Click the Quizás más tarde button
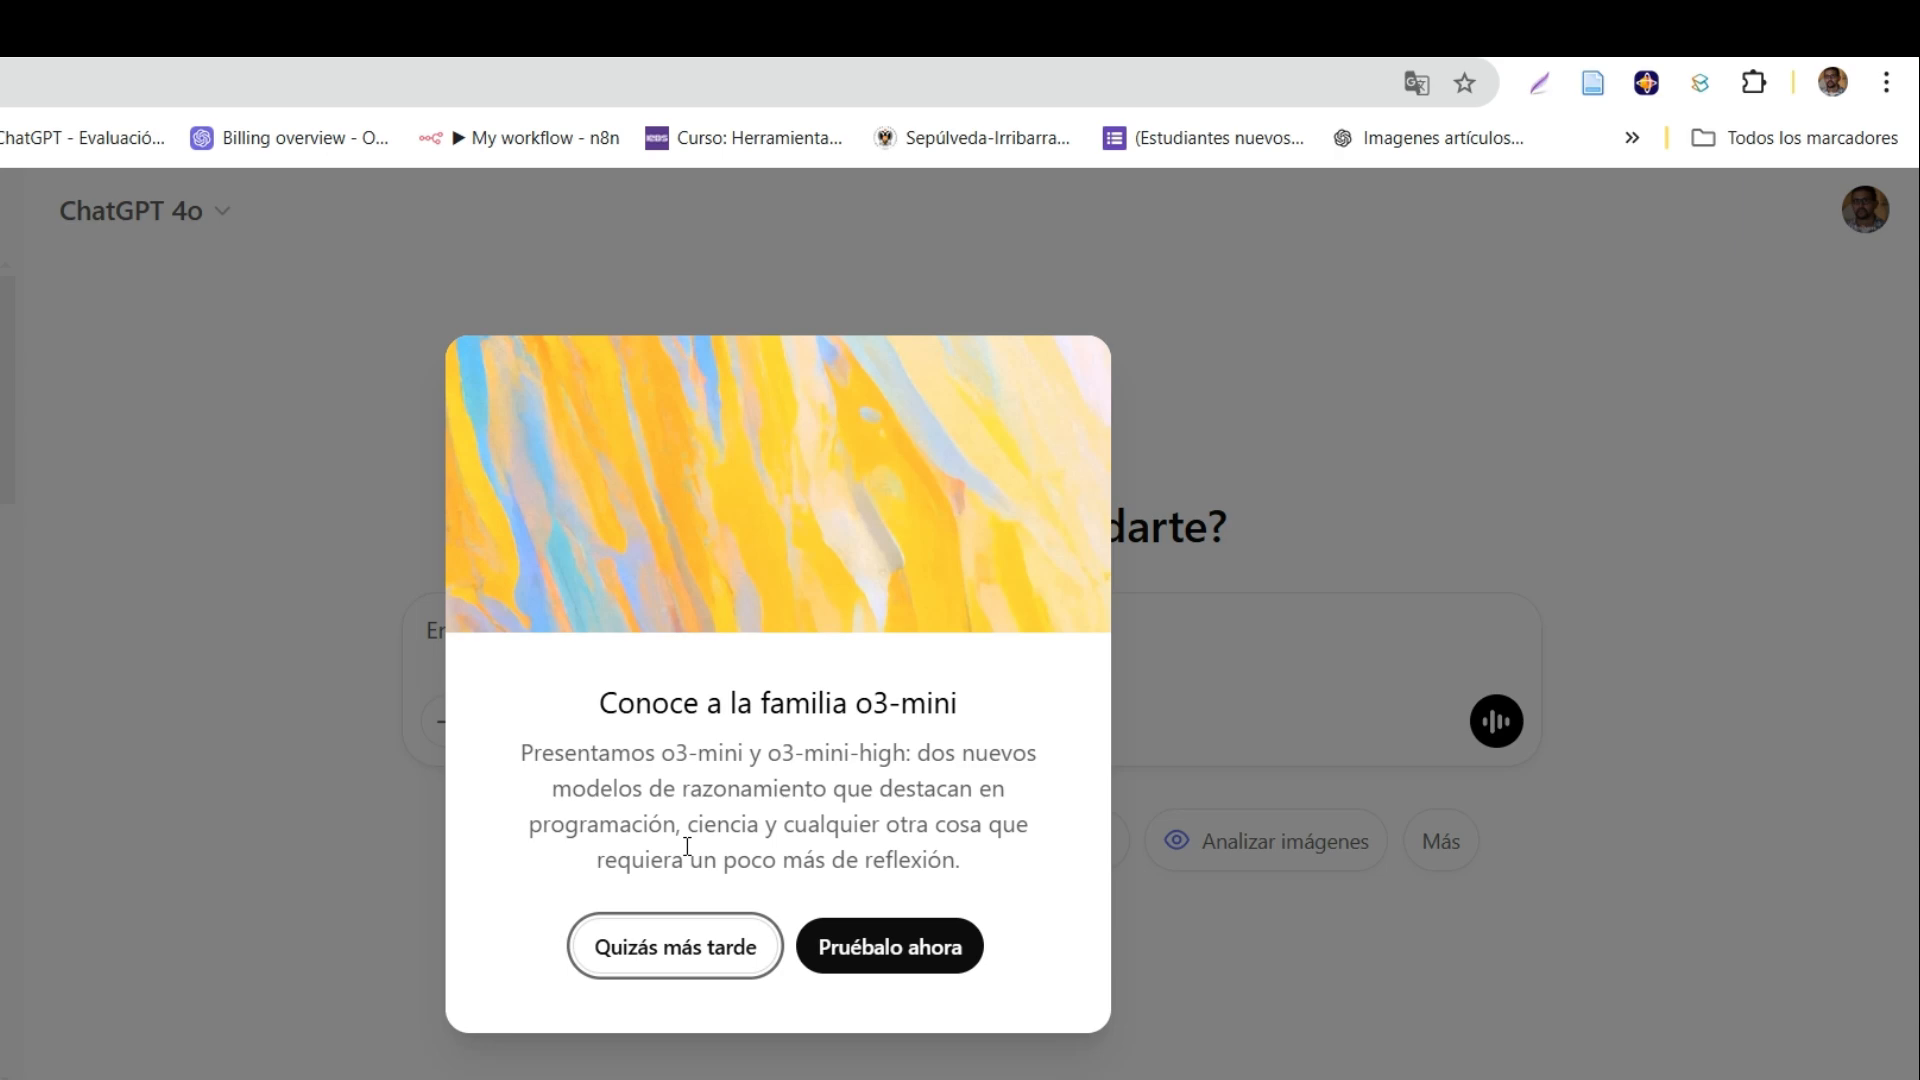 [675, 946]
